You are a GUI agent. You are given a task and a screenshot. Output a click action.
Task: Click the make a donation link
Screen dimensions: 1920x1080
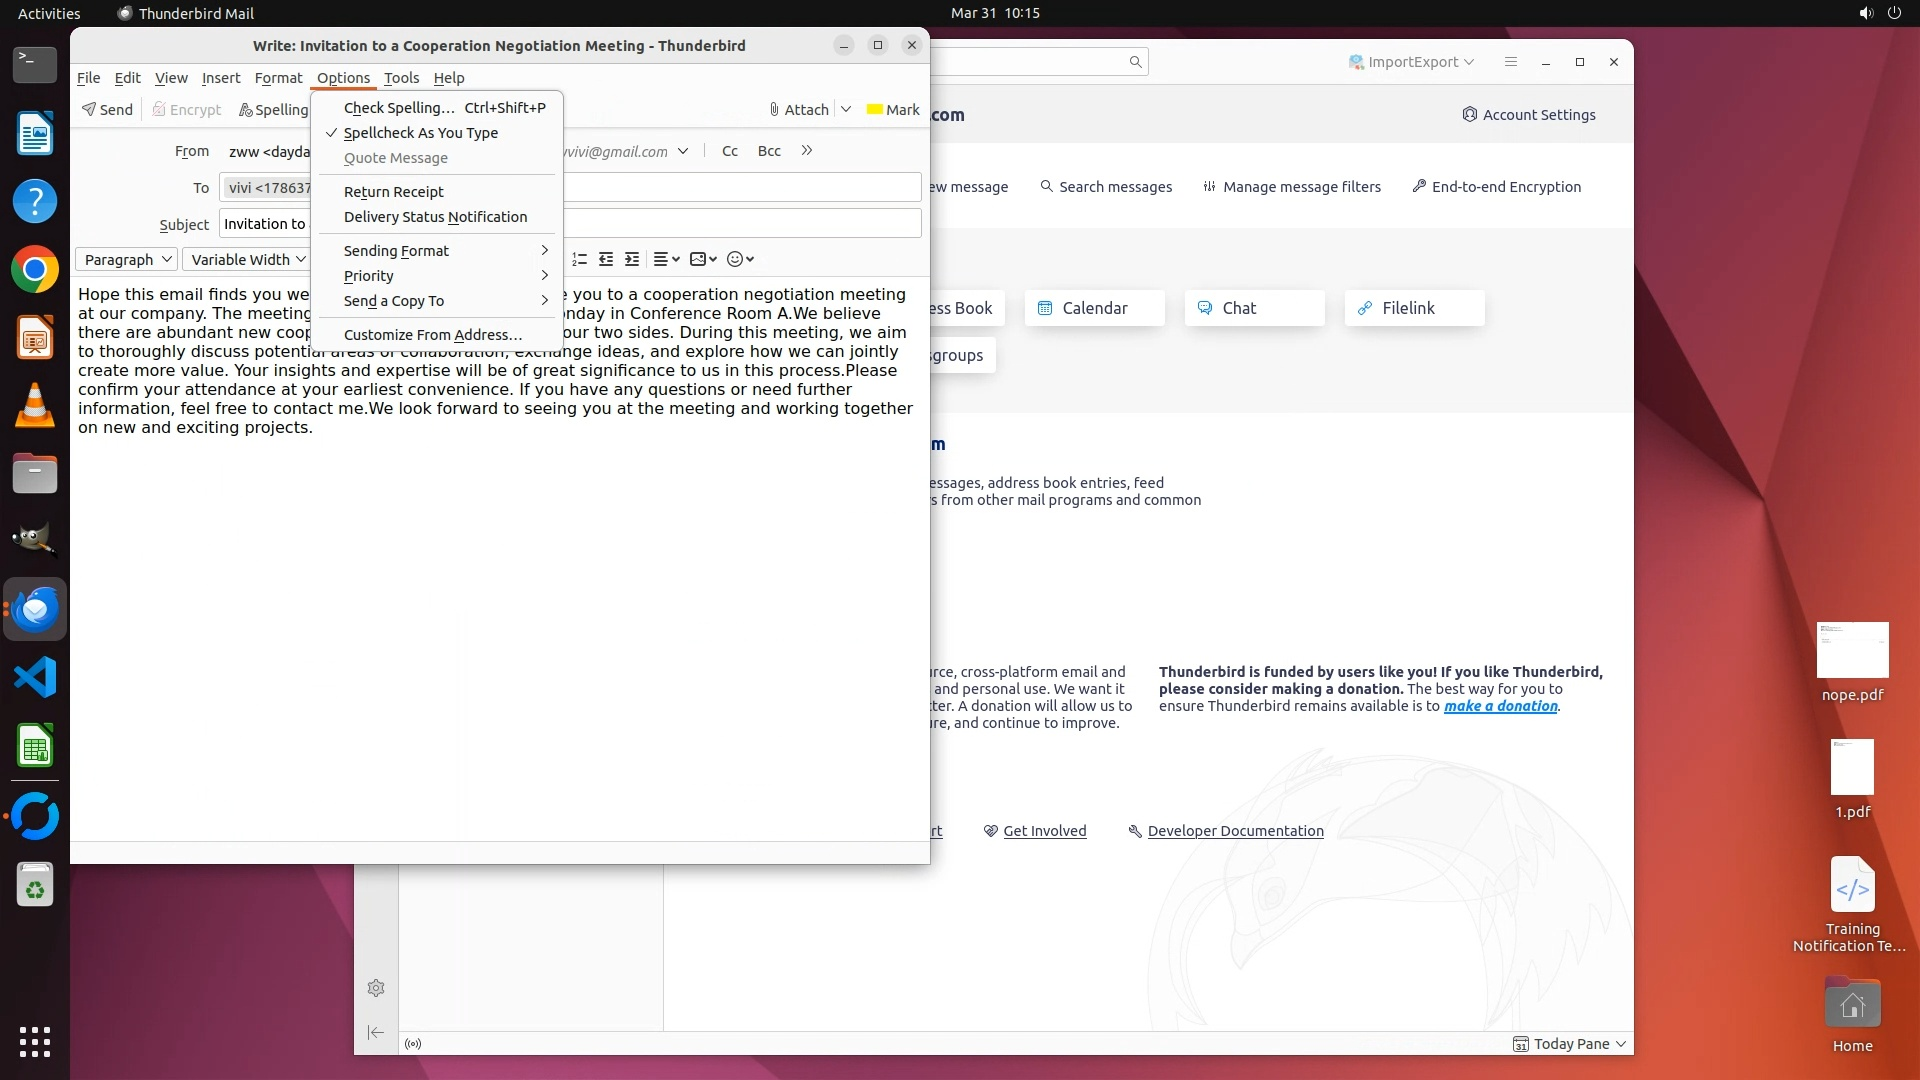[x=1500, y=706]
